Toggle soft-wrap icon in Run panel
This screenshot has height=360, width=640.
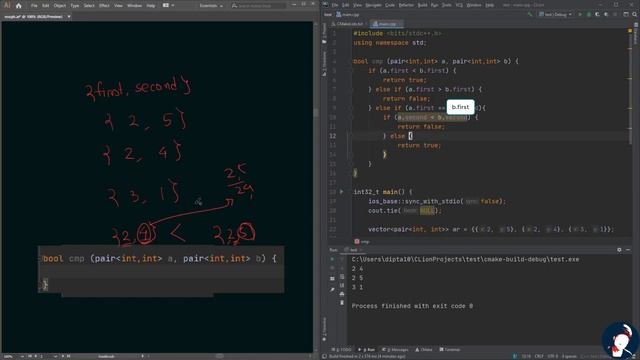point(342,277)
